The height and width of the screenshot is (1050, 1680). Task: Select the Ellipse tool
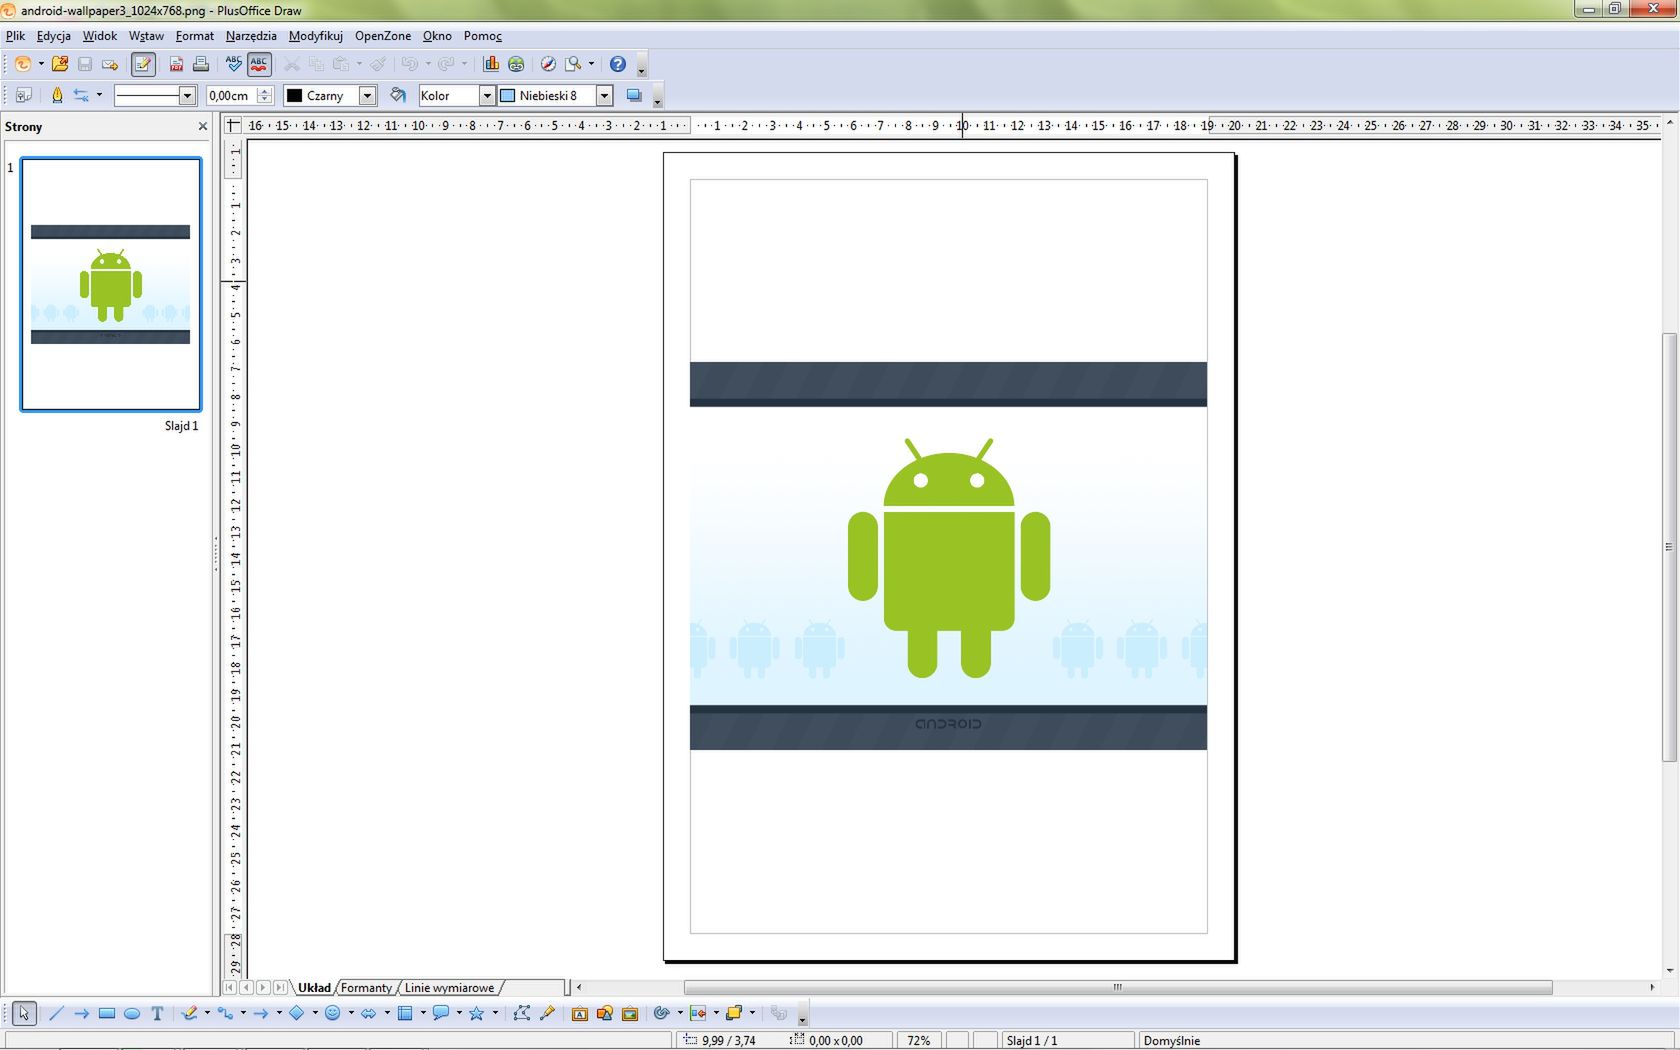point(132,1013)
